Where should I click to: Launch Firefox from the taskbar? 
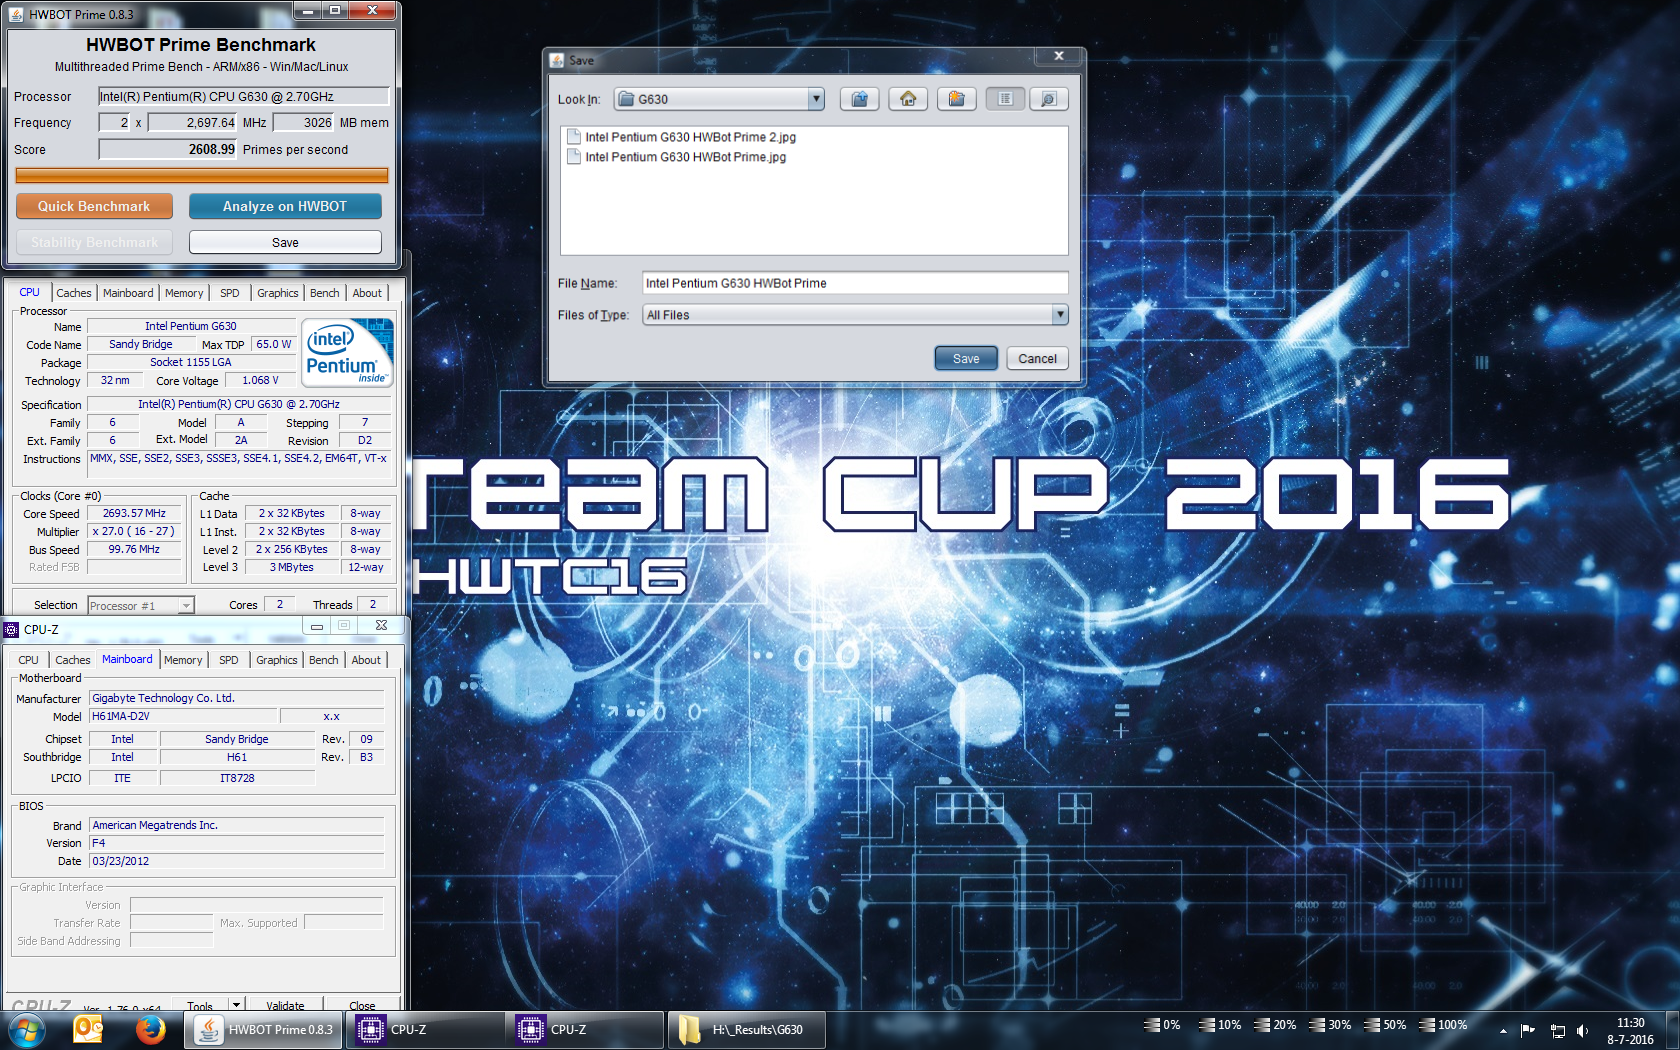tap(150, 1029)
